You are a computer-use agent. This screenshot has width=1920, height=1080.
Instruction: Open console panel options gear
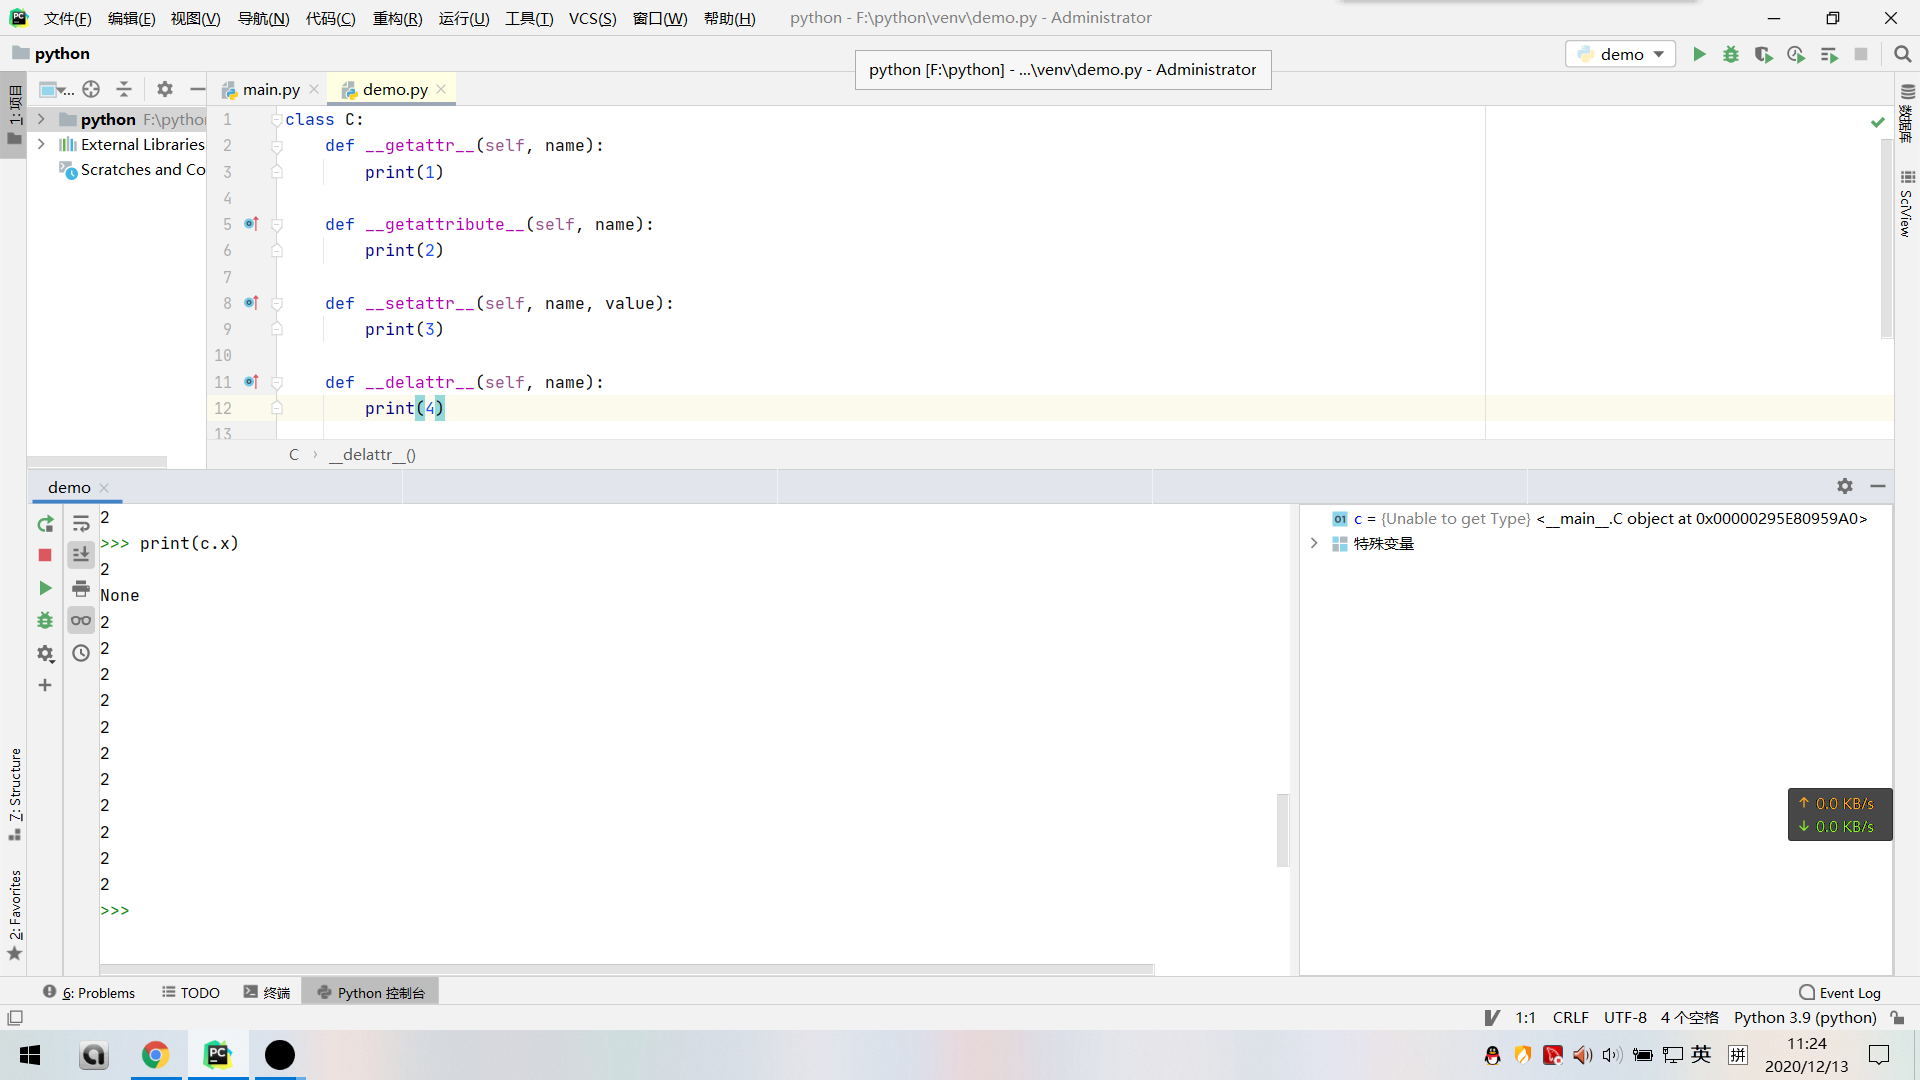pyautogui.click(x=1845, y=486)
